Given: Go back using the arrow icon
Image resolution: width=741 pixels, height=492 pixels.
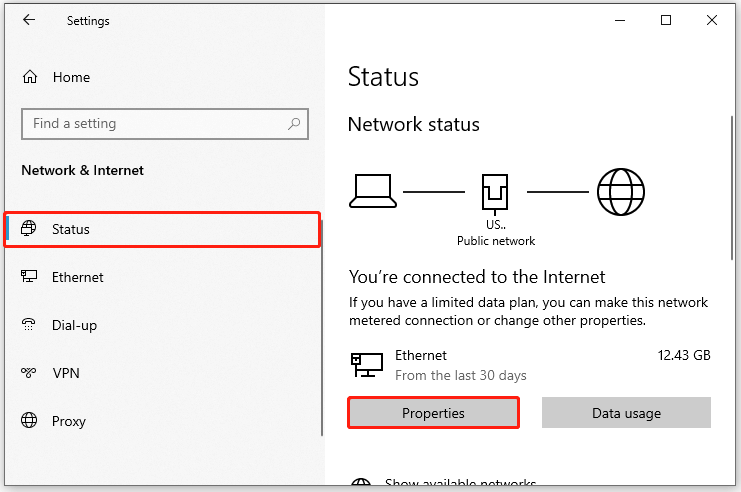Looking at the screenshot, I should pyautogui.click(x=29, y=20).
